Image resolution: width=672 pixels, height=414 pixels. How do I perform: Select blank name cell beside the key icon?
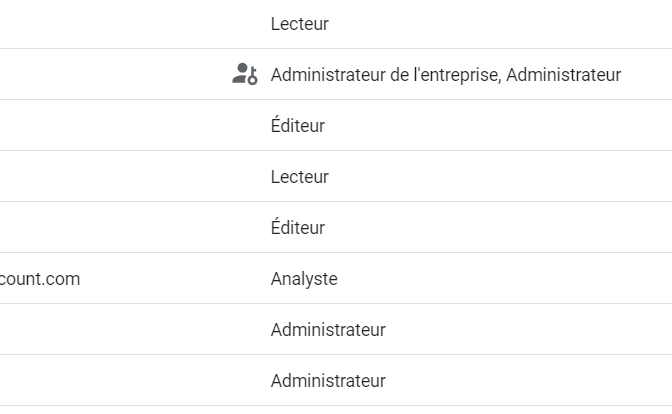coord(116,74)
